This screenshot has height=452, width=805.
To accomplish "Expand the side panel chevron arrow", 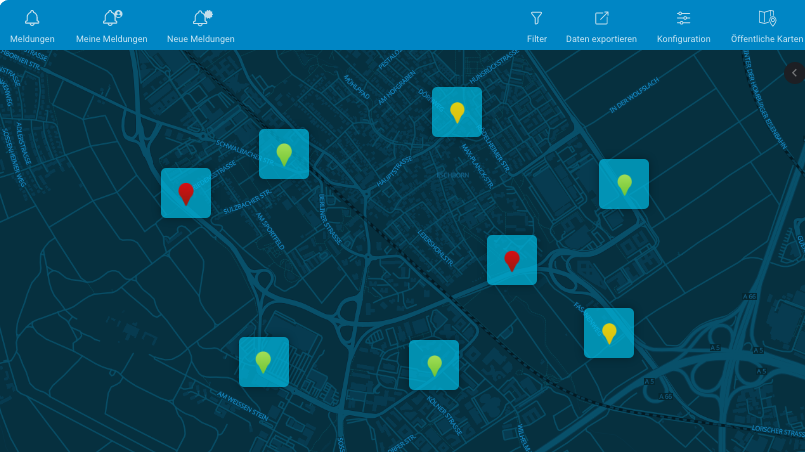I will pyautogui.click(x=794, y=73).
